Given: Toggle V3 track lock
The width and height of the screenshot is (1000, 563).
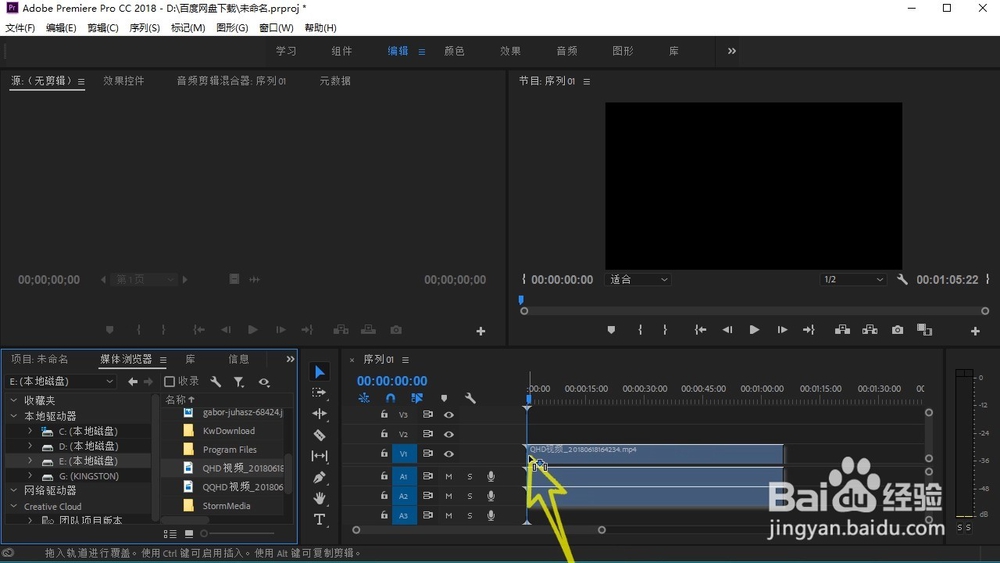Looking at the screenshot, I should 384,414.
